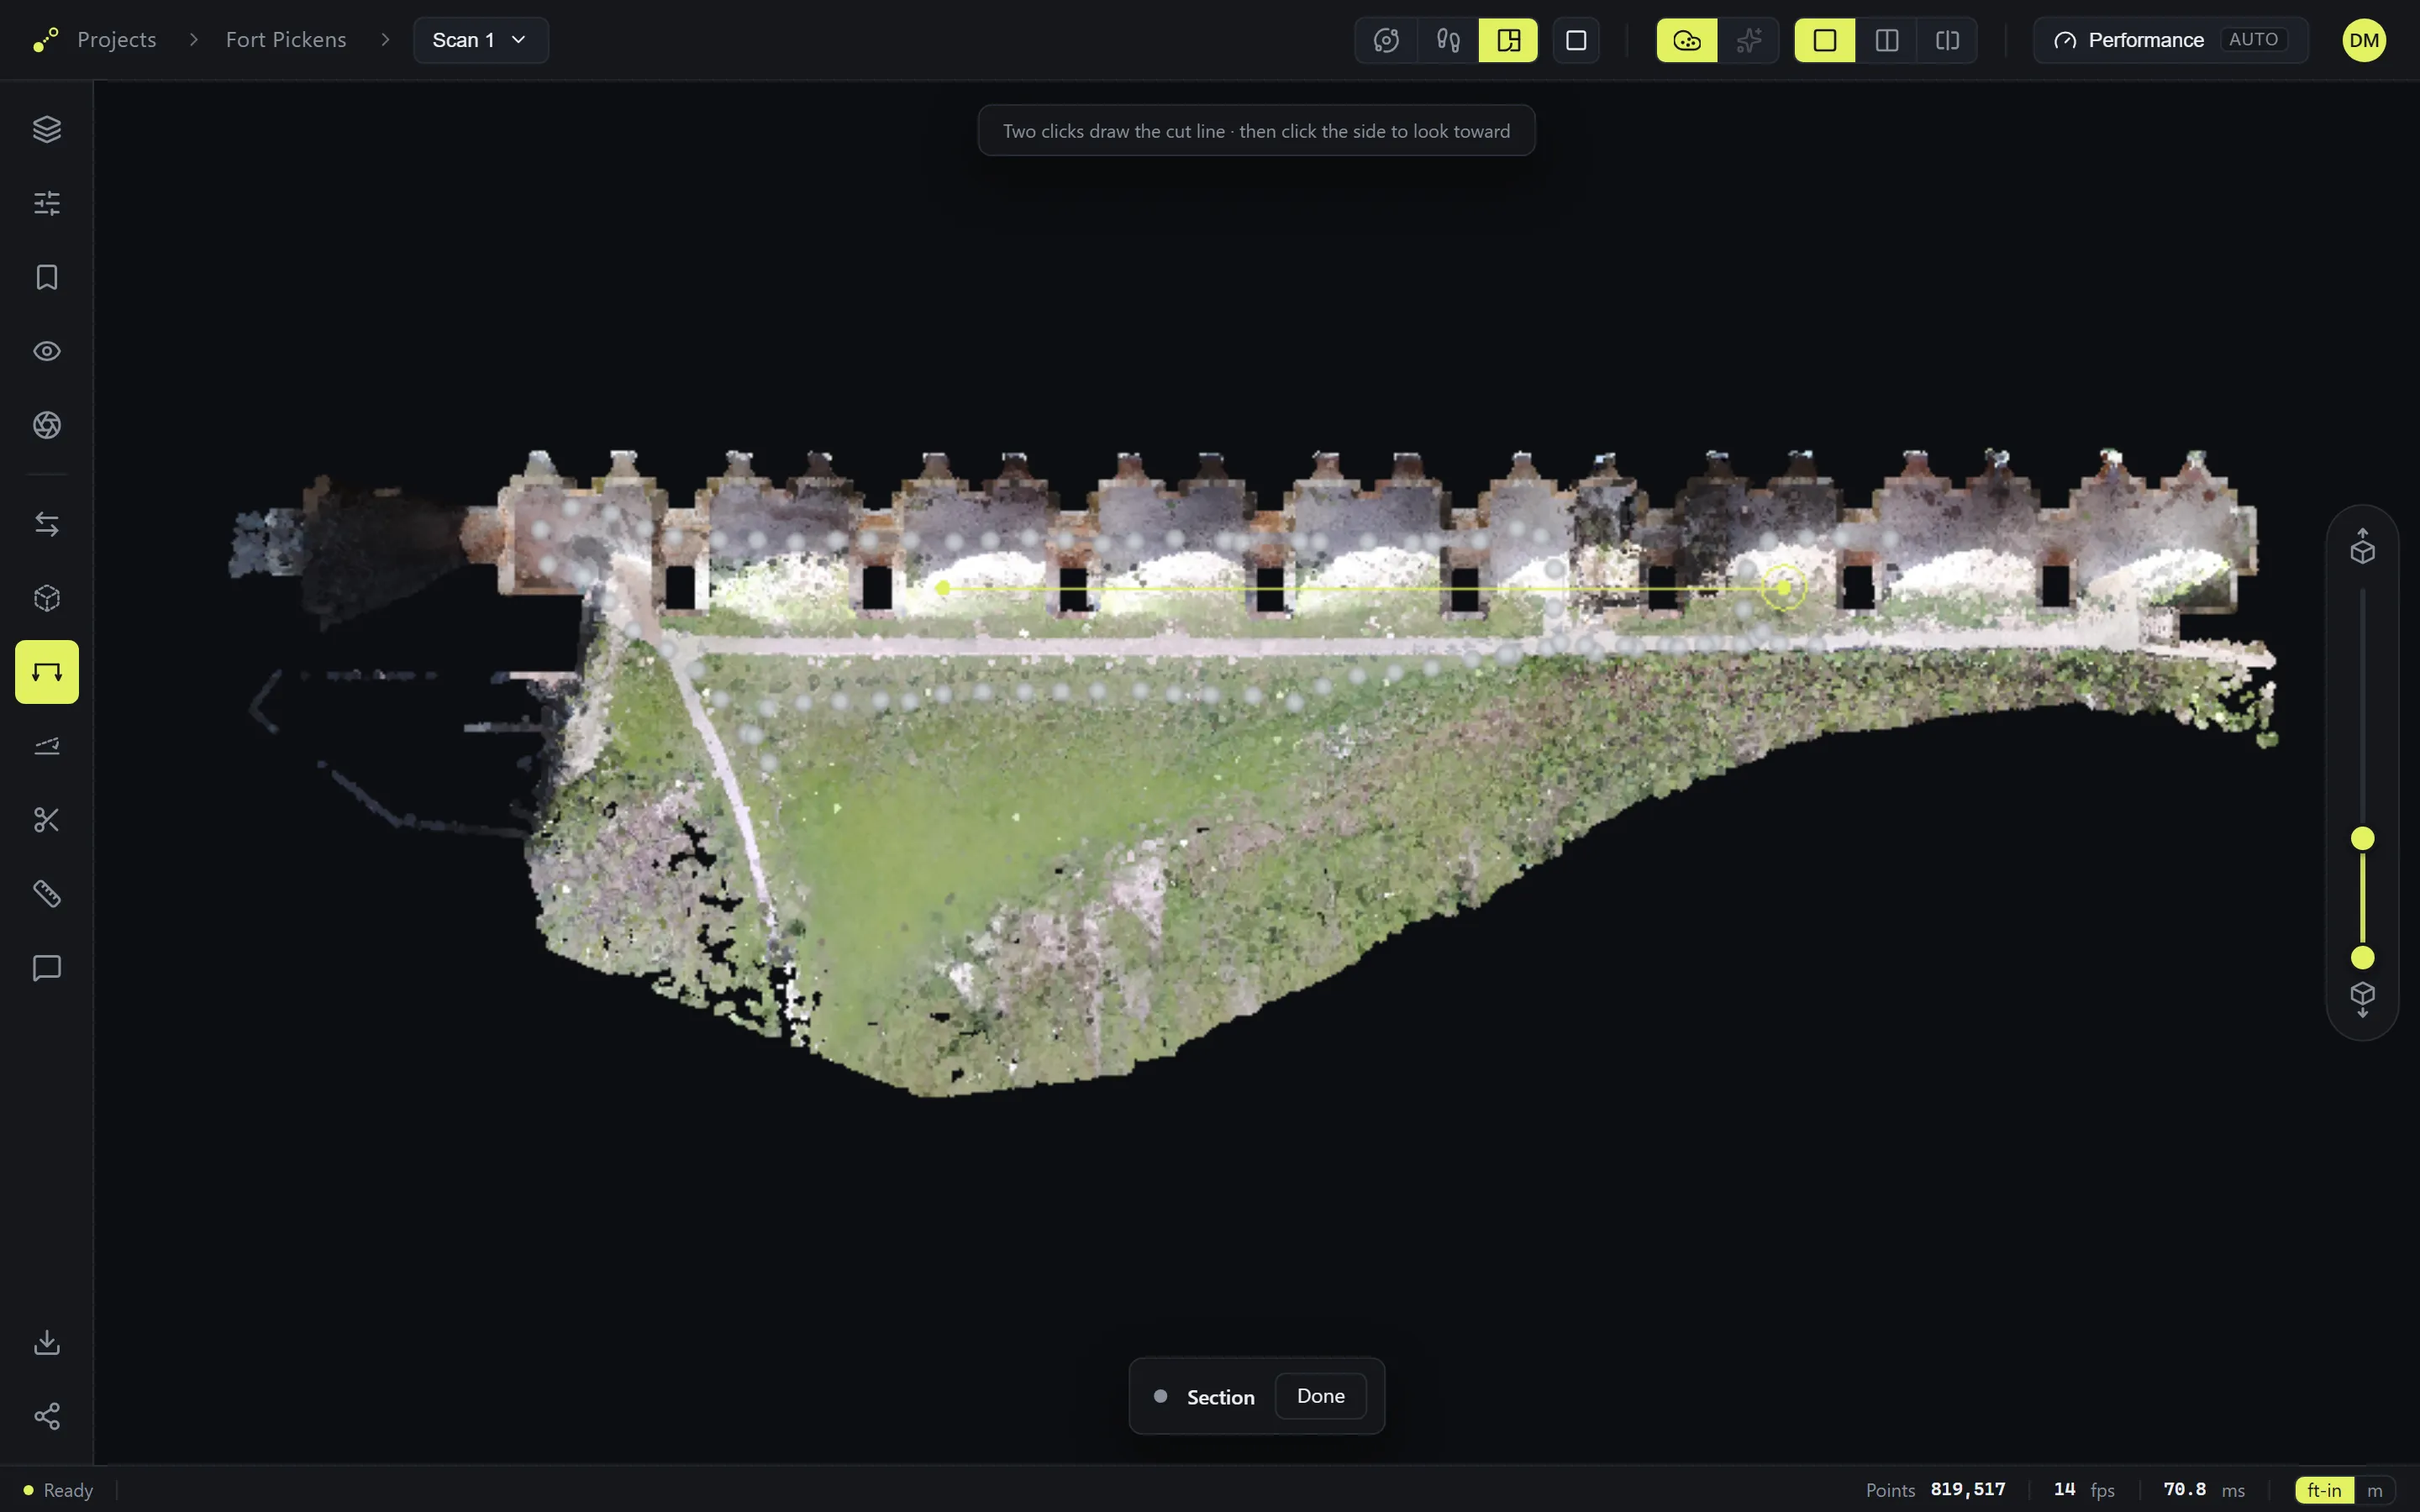Select the dashed cube box tool
Image resolution: width=2420 pixels, height=1512 pixels.
click(x=47, y=598)
